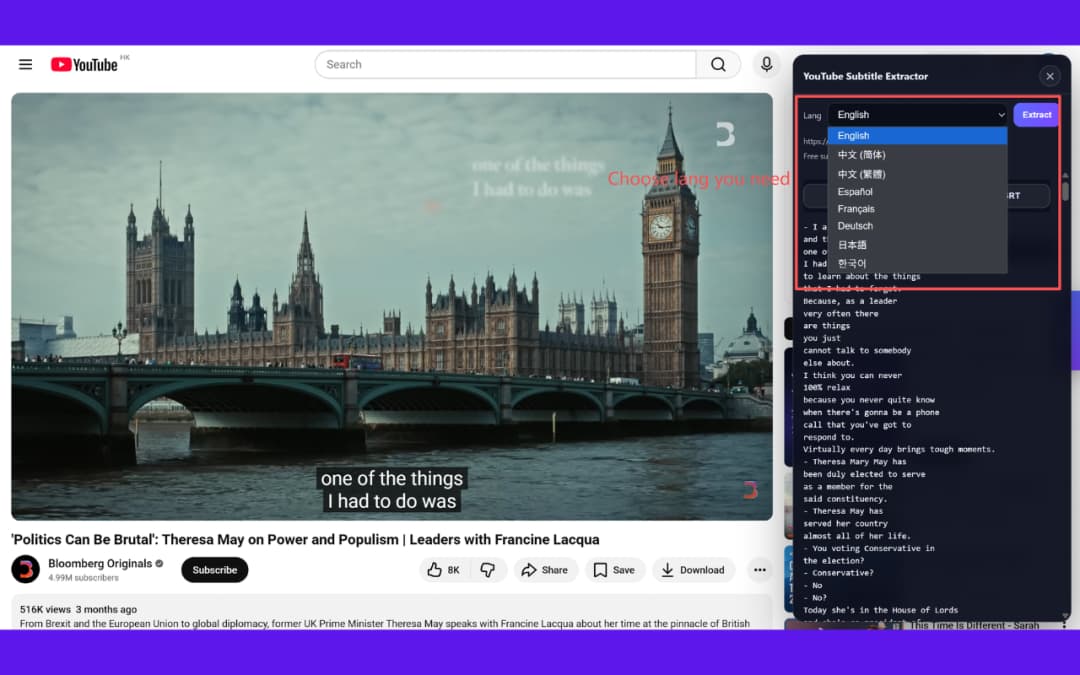The height and width of the screenshot is (675, 1080).
Task: Open more actions with the ellipsis icon
Action: [x=760, y=570]
